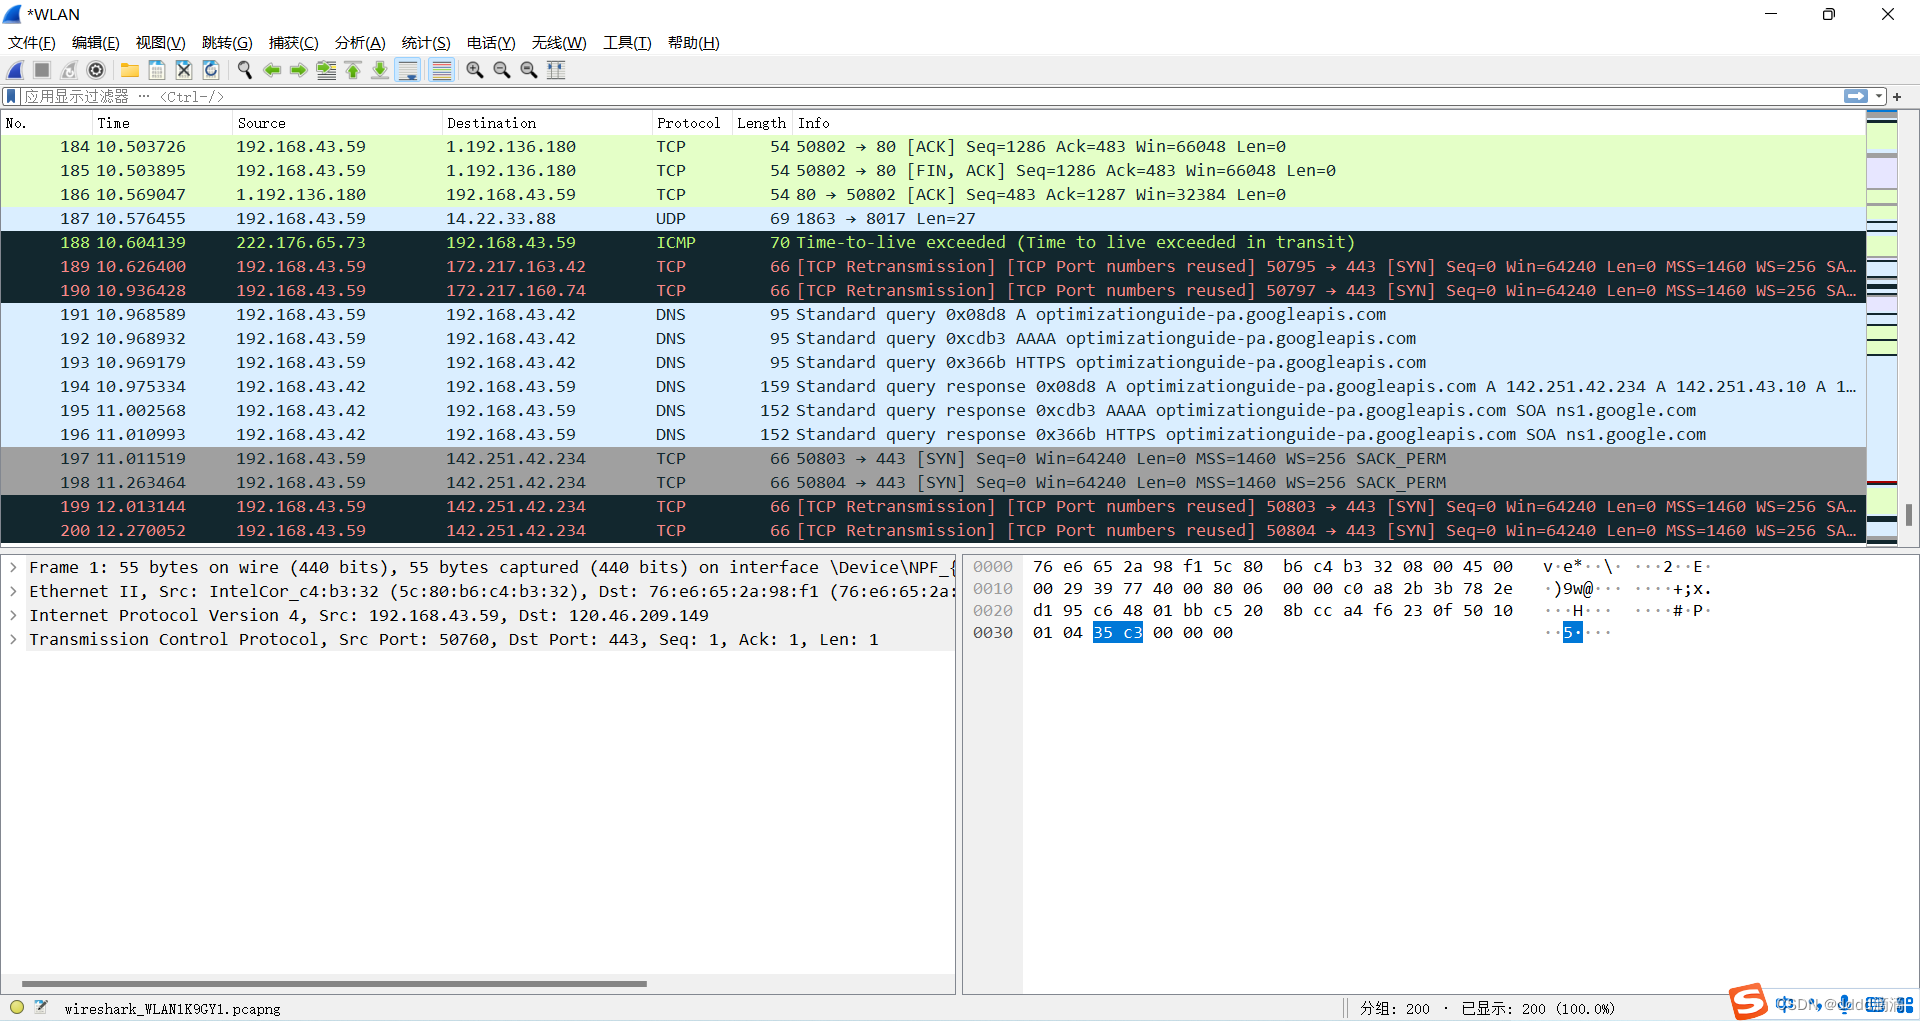Expand the Frame 1 details row
This screenshot has height=1021, width=1920.
[13, 567]
